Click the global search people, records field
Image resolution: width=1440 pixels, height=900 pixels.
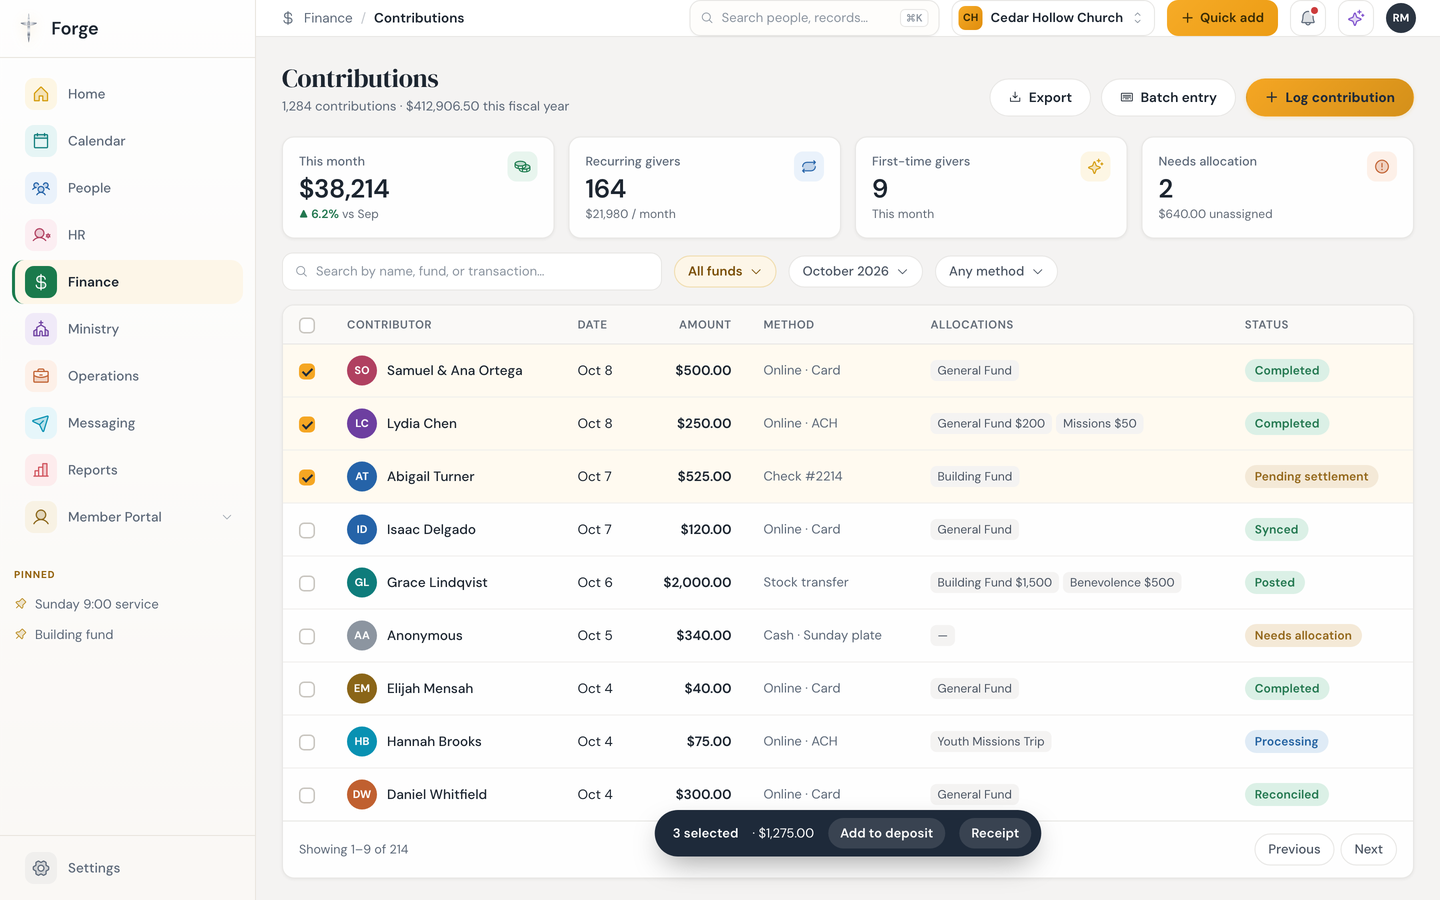point(814,18)
